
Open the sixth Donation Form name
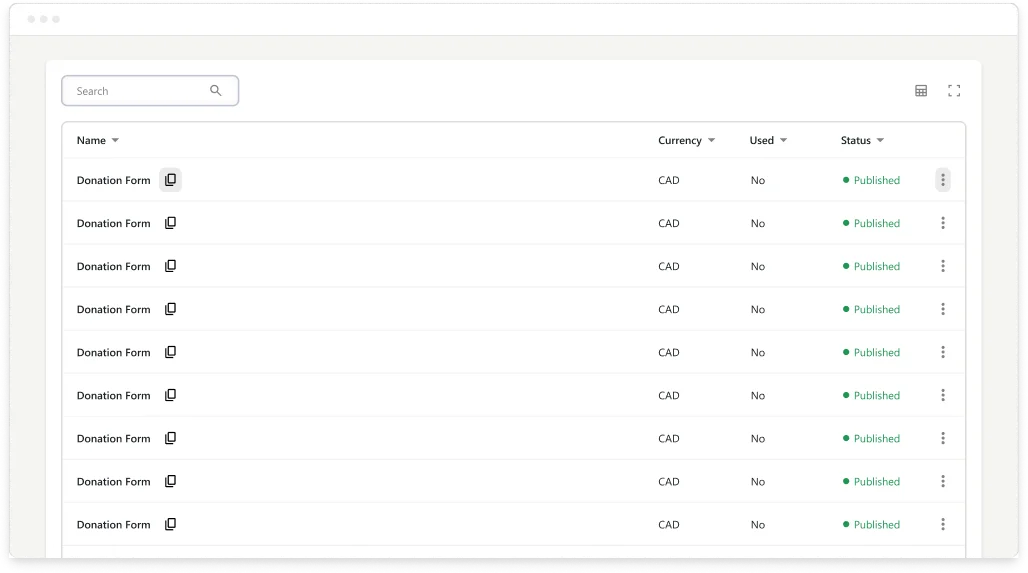pos(113,396)
